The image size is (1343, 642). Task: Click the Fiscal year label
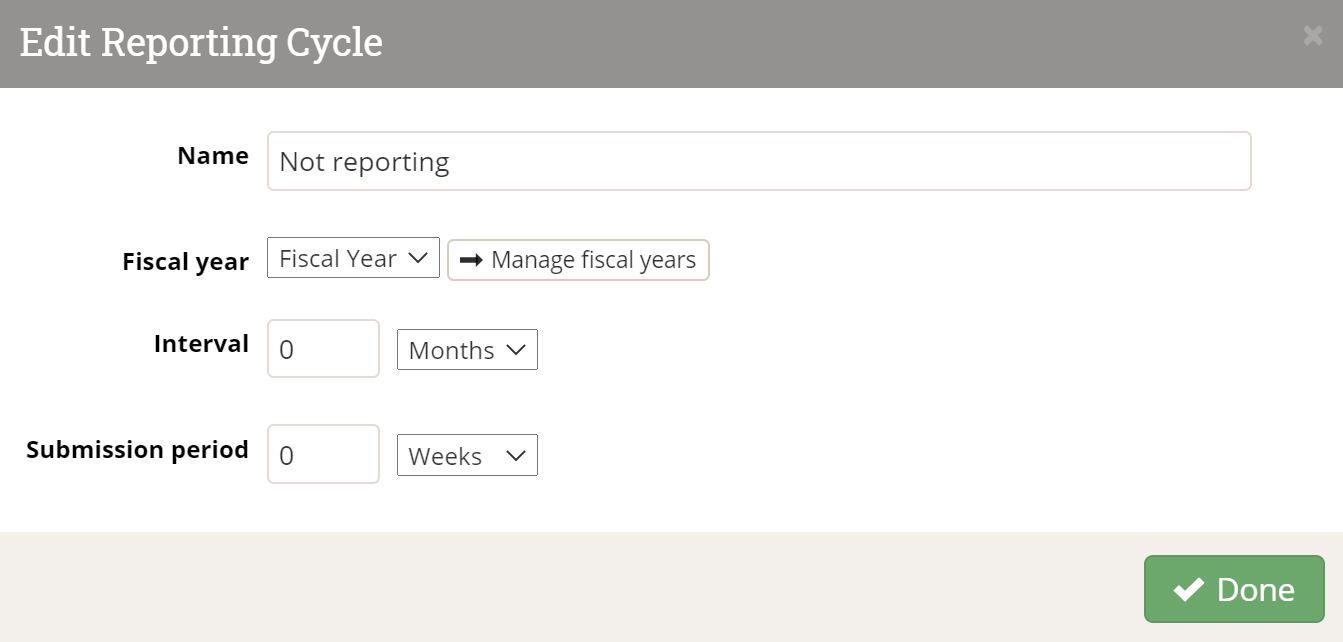point(185,262)
